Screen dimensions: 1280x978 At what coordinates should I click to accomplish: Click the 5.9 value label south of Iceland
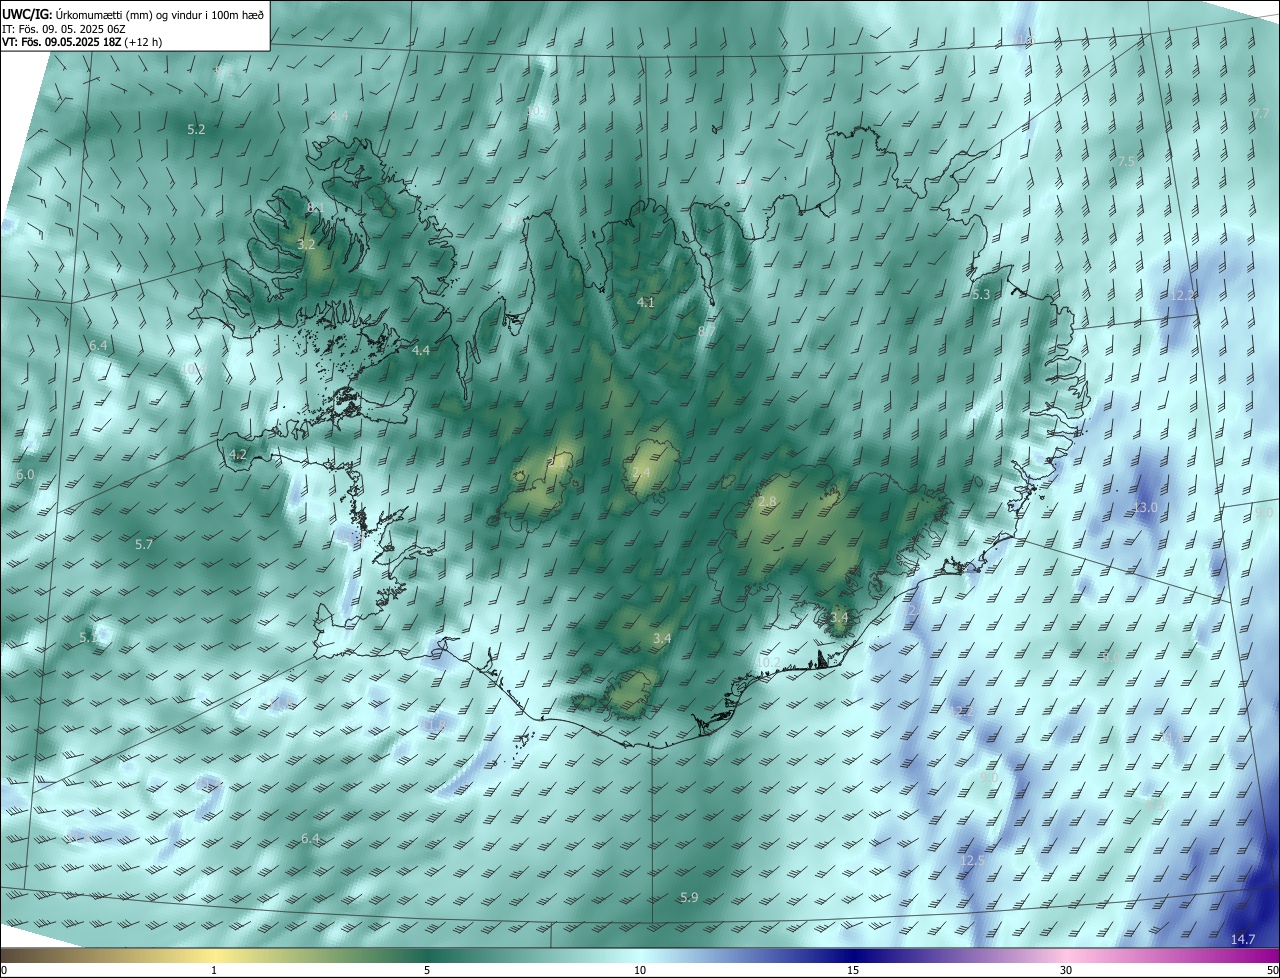pyautogui.click(x=689, y=898)
